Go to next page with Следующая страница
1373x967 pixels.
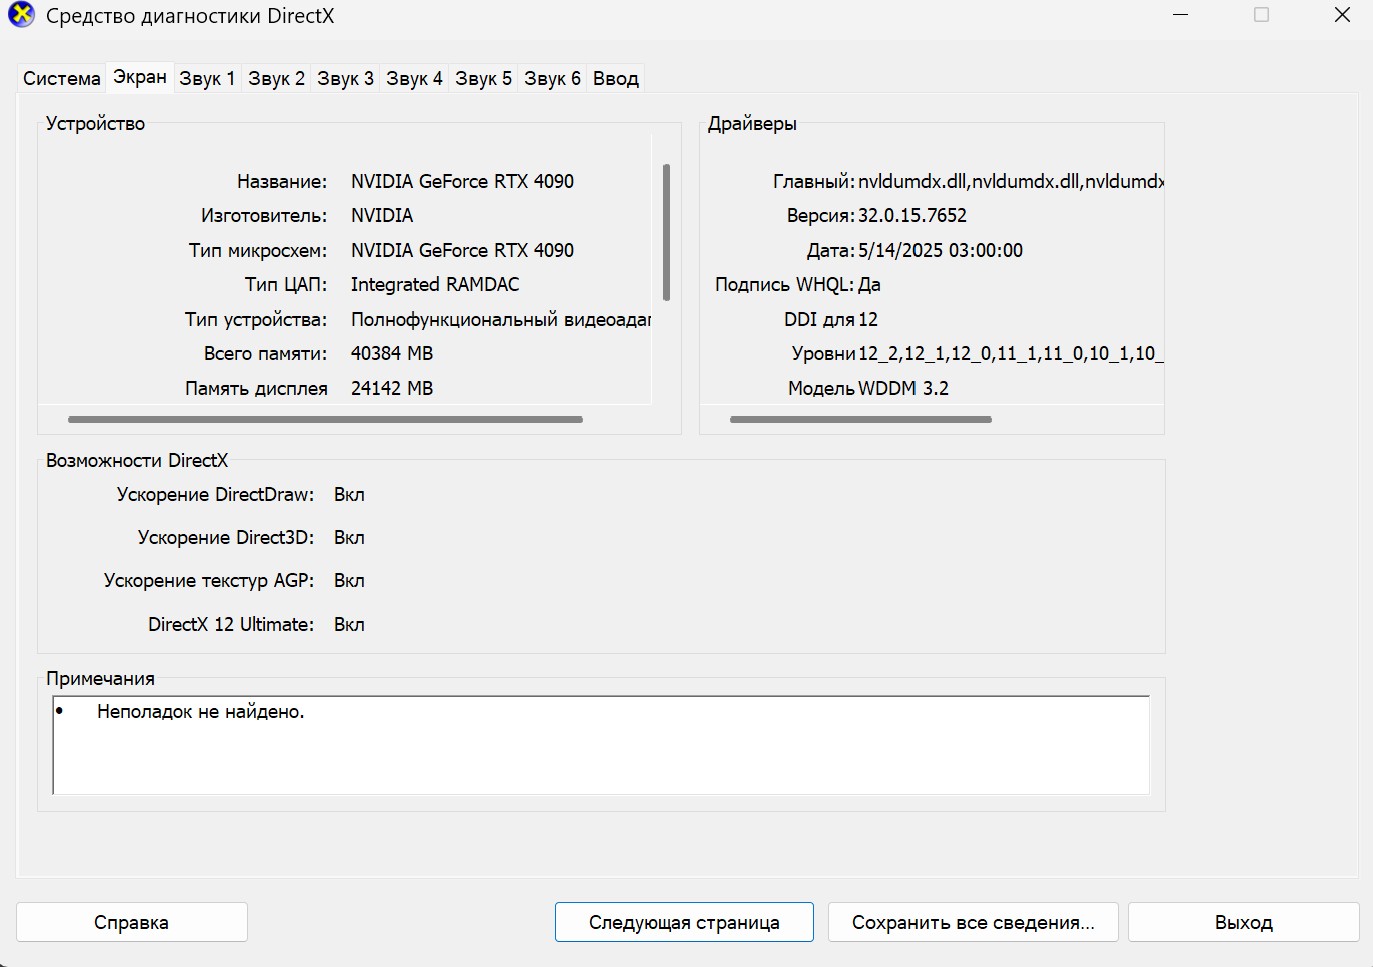(x=684, y=922)
